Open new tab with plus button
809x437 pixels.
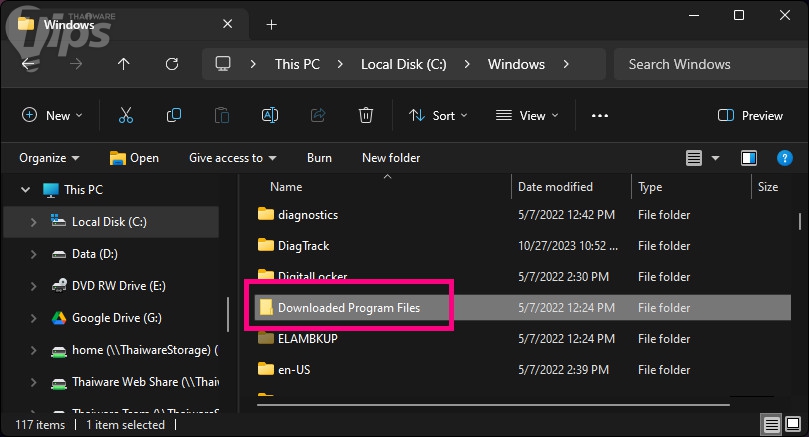[272, 24]
